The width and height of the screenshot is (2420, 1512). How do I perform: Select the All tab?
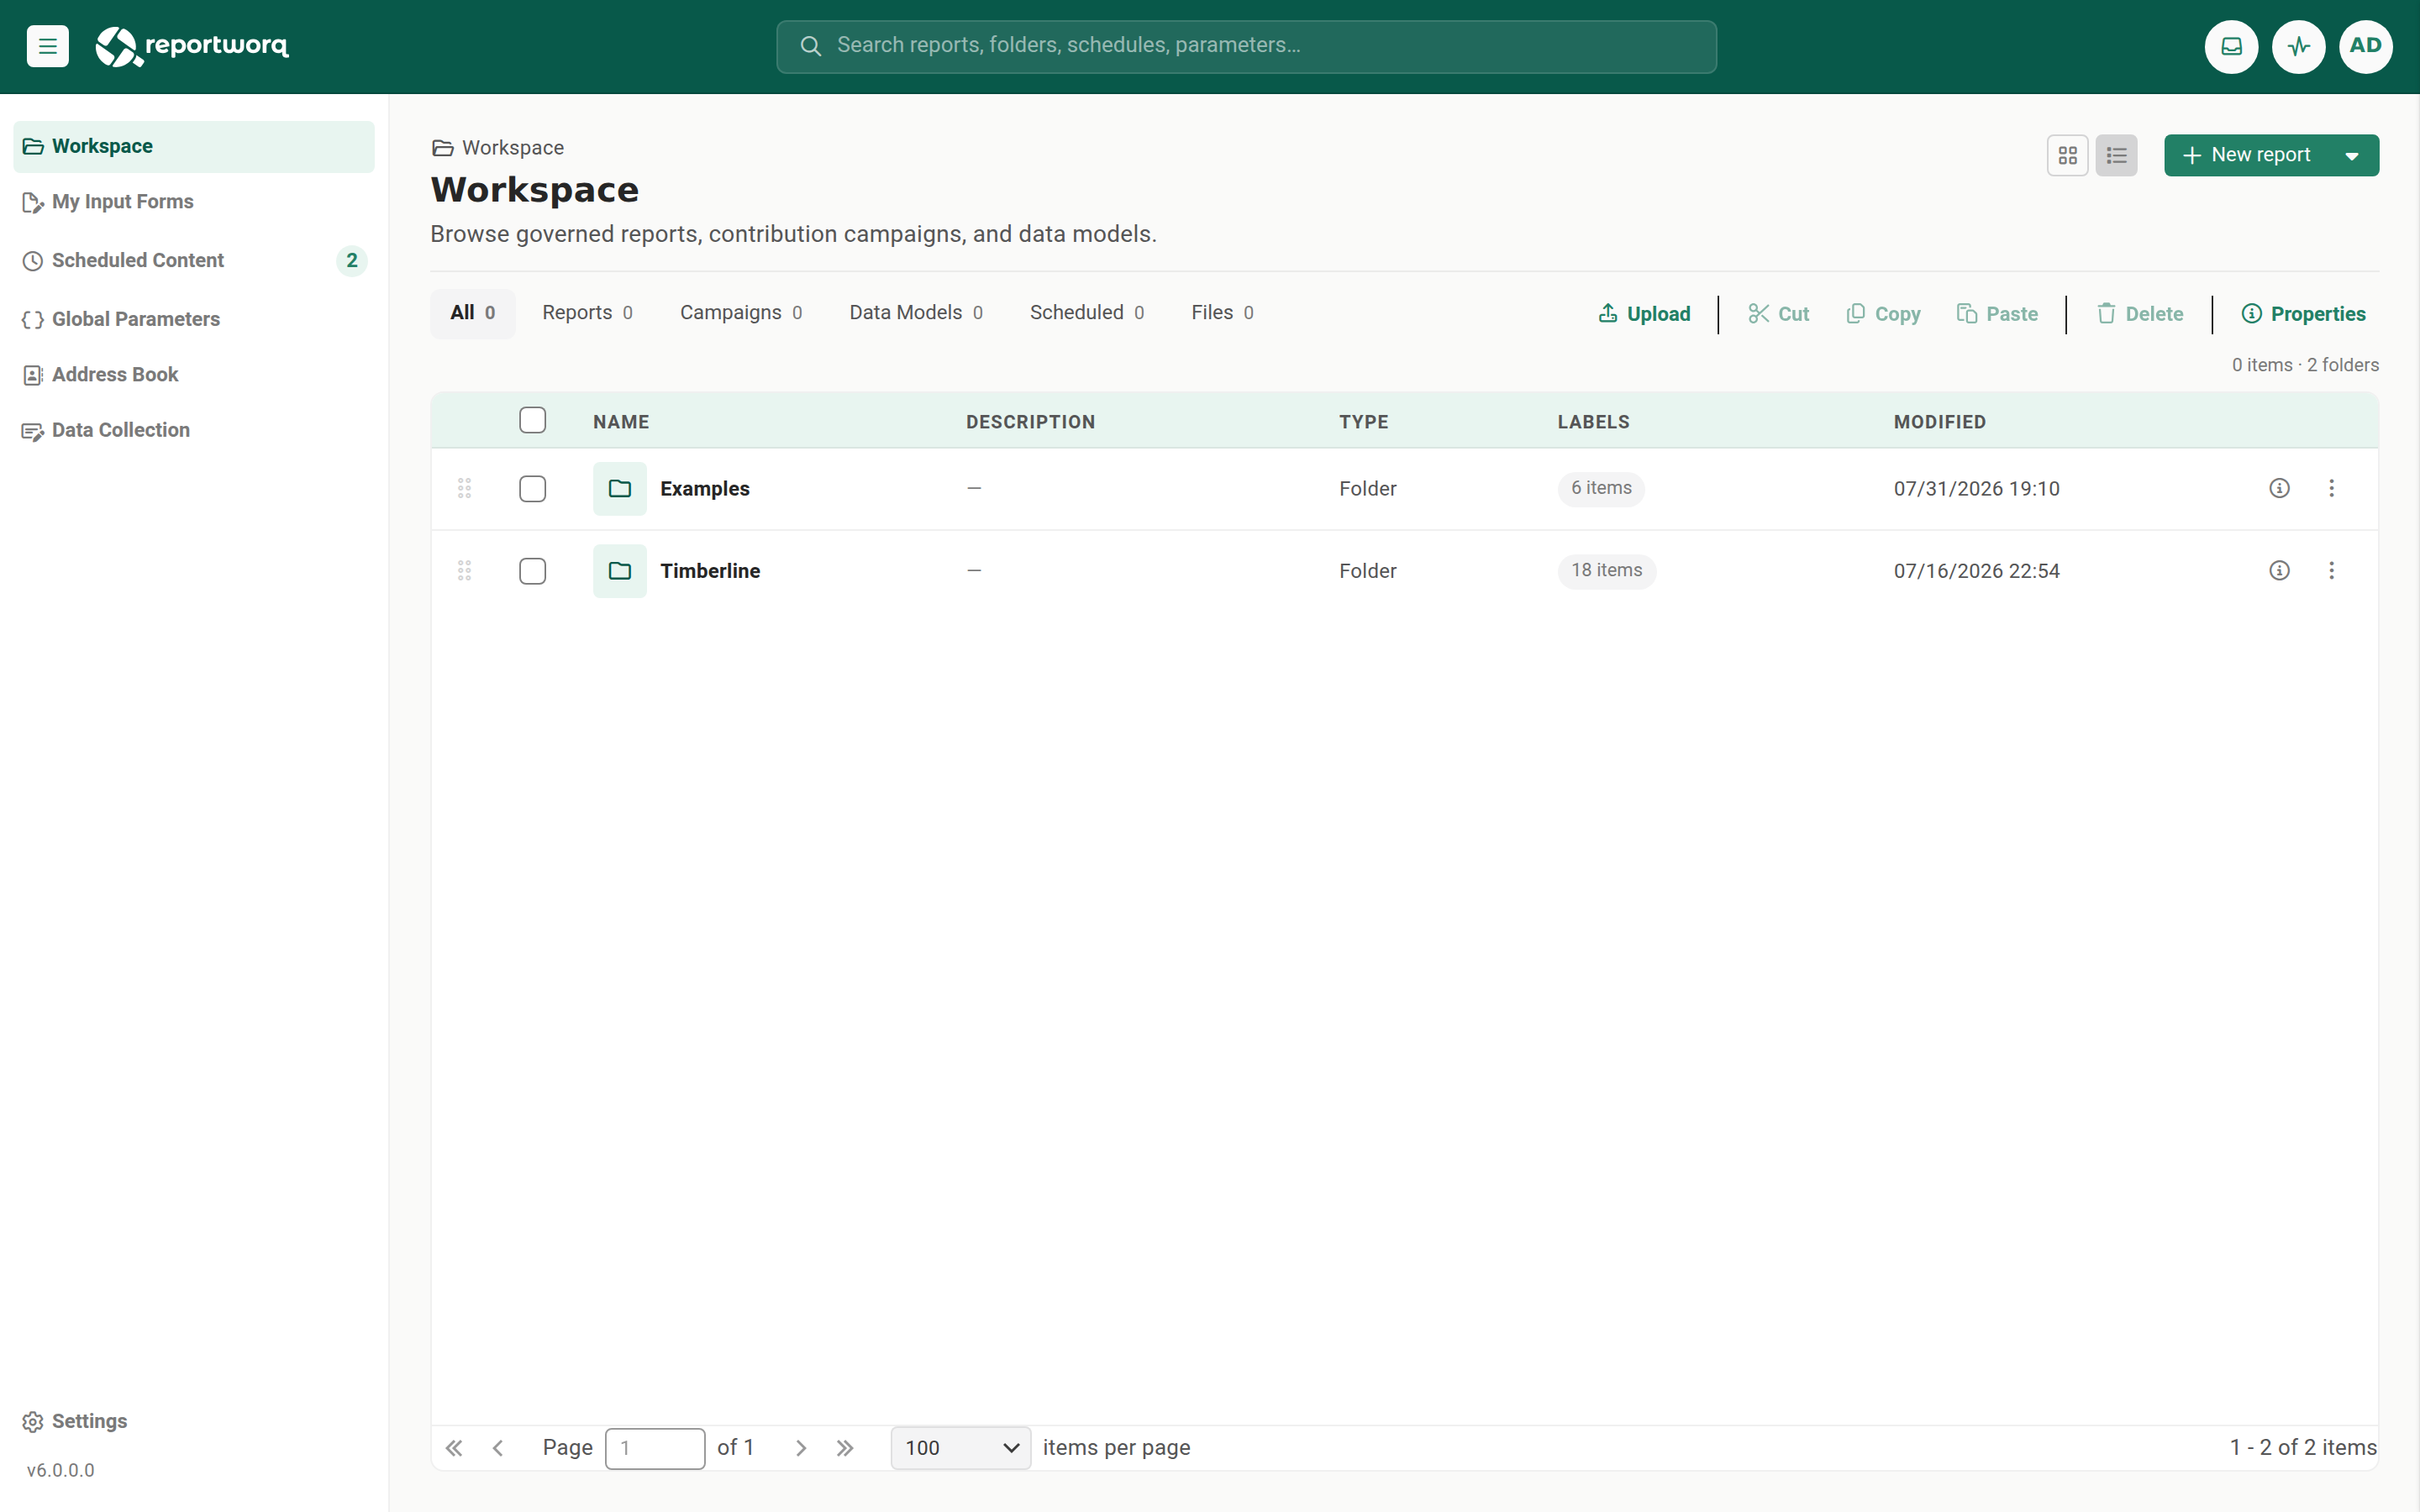[x=473, y=313]
